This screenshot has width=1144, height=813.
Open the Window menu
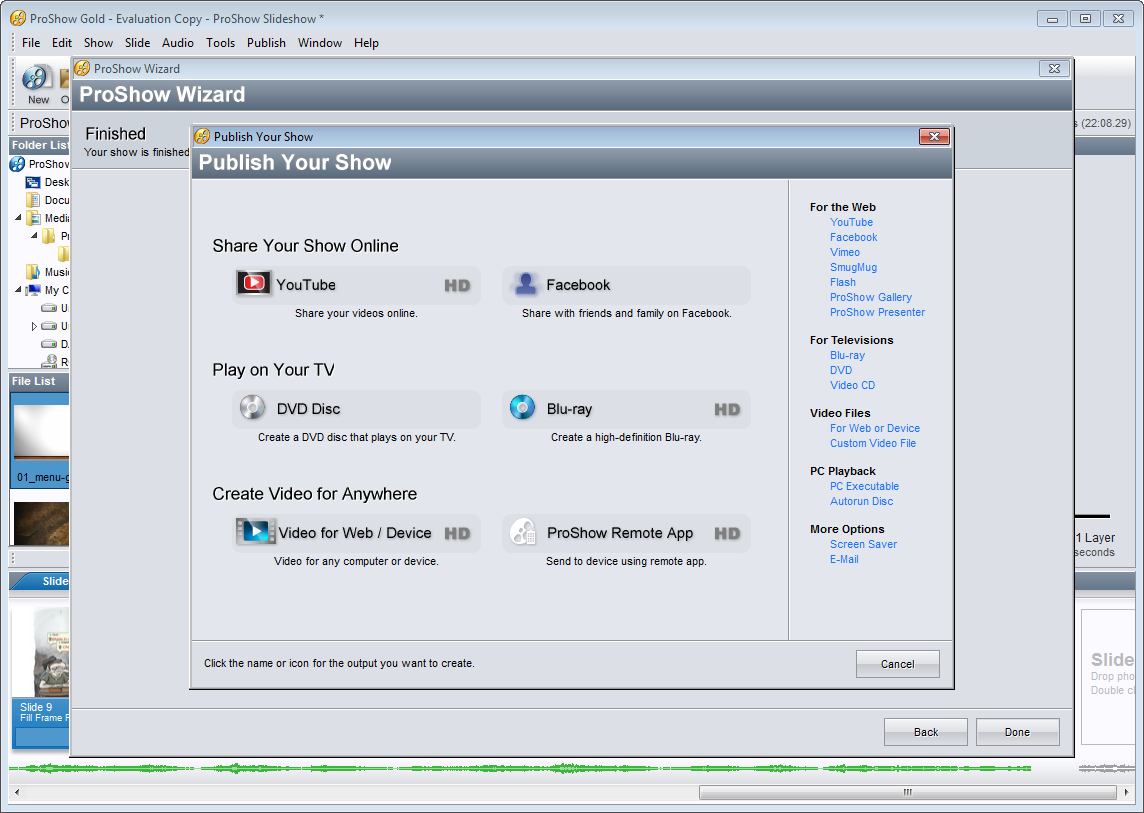tap(320, 43)
